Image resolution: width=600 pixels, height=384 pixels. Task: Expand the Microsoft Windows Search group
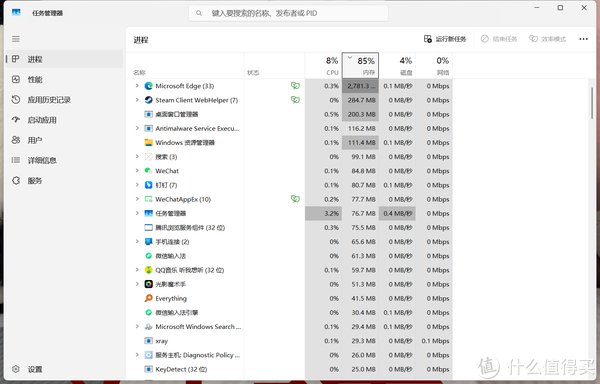[137, 326]
